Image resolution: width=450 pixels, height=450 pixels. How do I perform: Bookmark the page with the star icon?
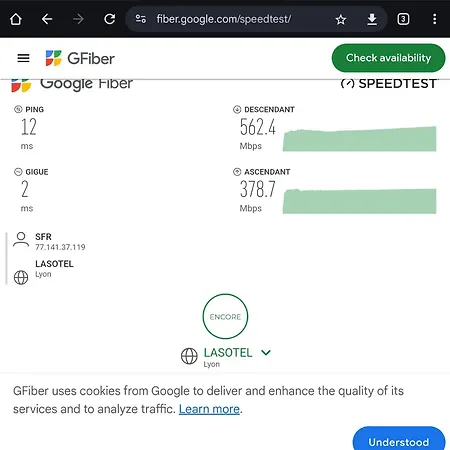coord(341,19)
